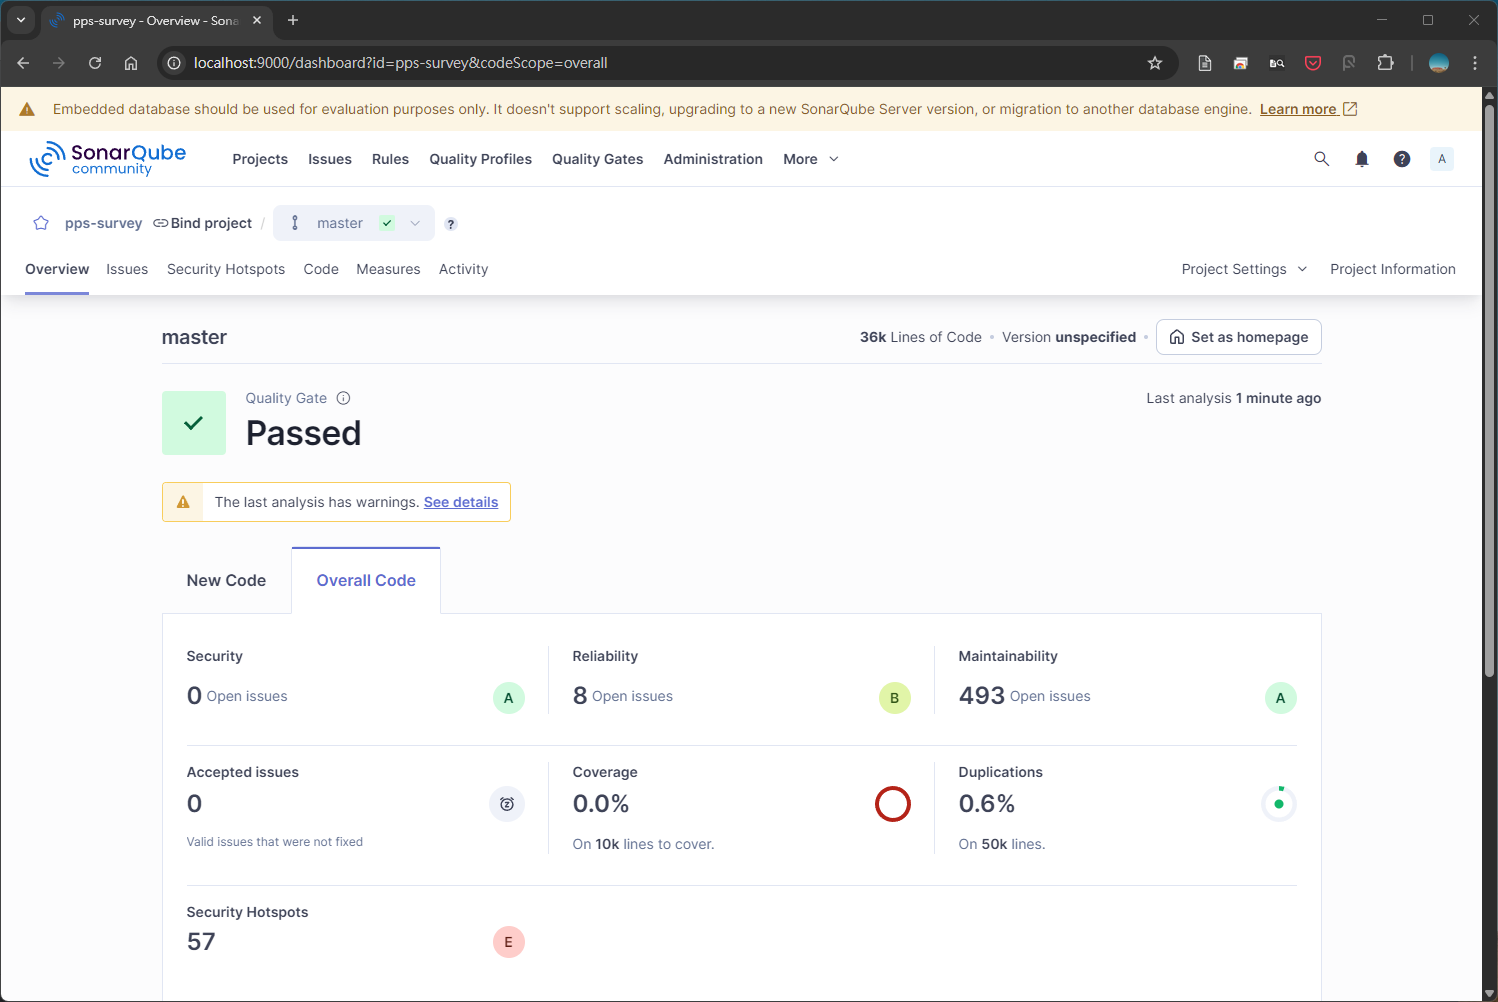This screenshot has width=1498, height=1002.
Task: Open the help question mark icon
Action: 1401,159
